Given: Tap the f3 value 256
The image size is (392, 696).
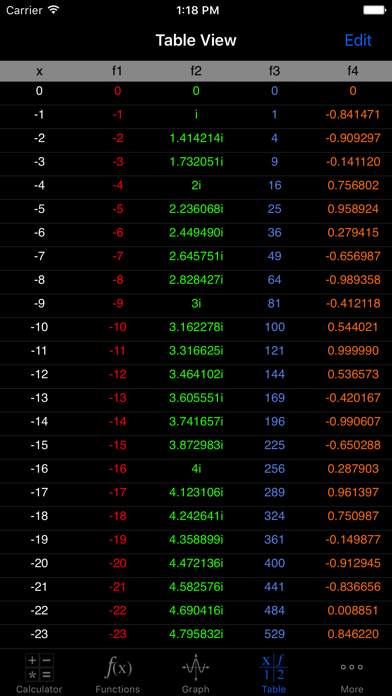Looking at the screenshot, I should 274,469.
